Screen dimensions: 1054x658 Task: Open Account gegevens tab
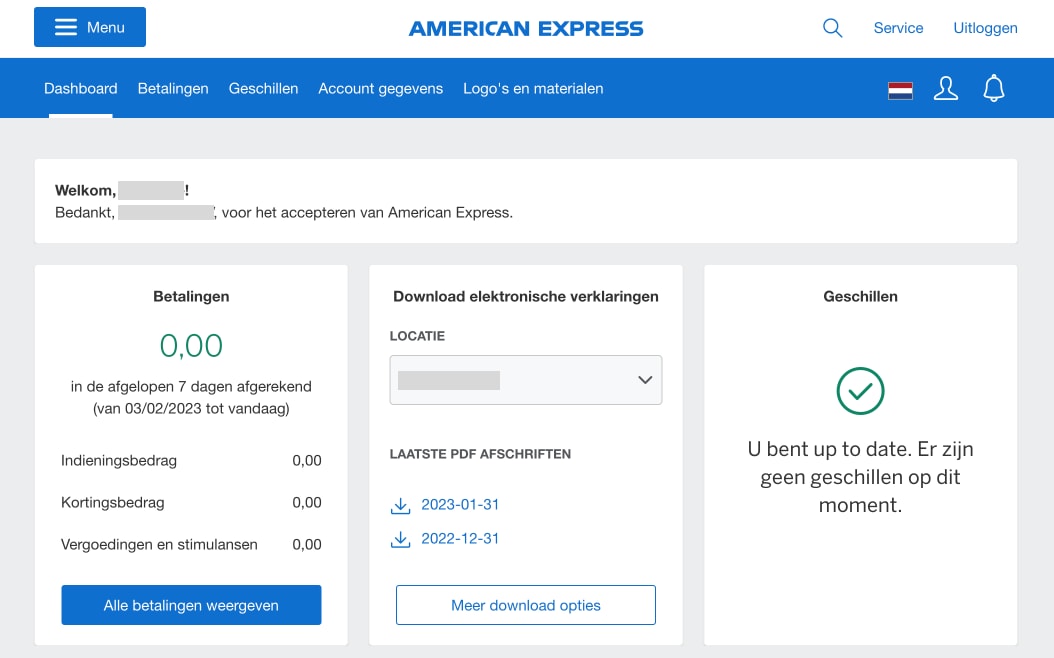point(380,89)
